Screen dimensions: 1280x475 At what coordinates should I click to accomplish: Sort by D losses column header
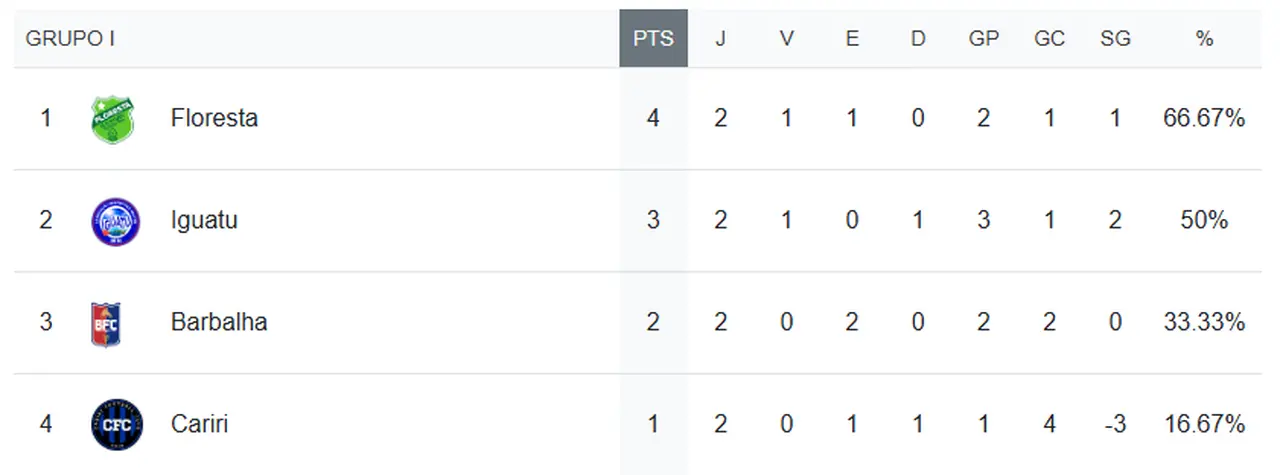pos(918,39)
